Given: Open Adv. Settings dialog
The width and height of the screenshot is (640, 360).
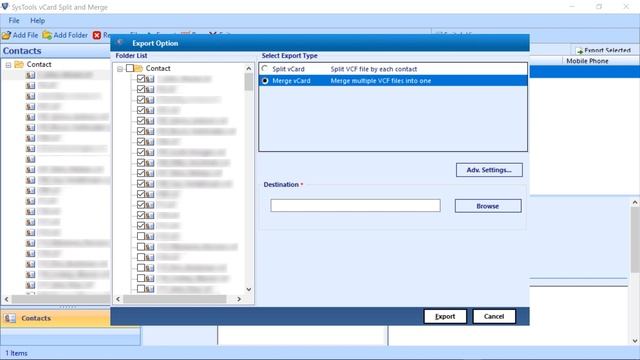Looking at the screenshot, I should coord(489,170).
